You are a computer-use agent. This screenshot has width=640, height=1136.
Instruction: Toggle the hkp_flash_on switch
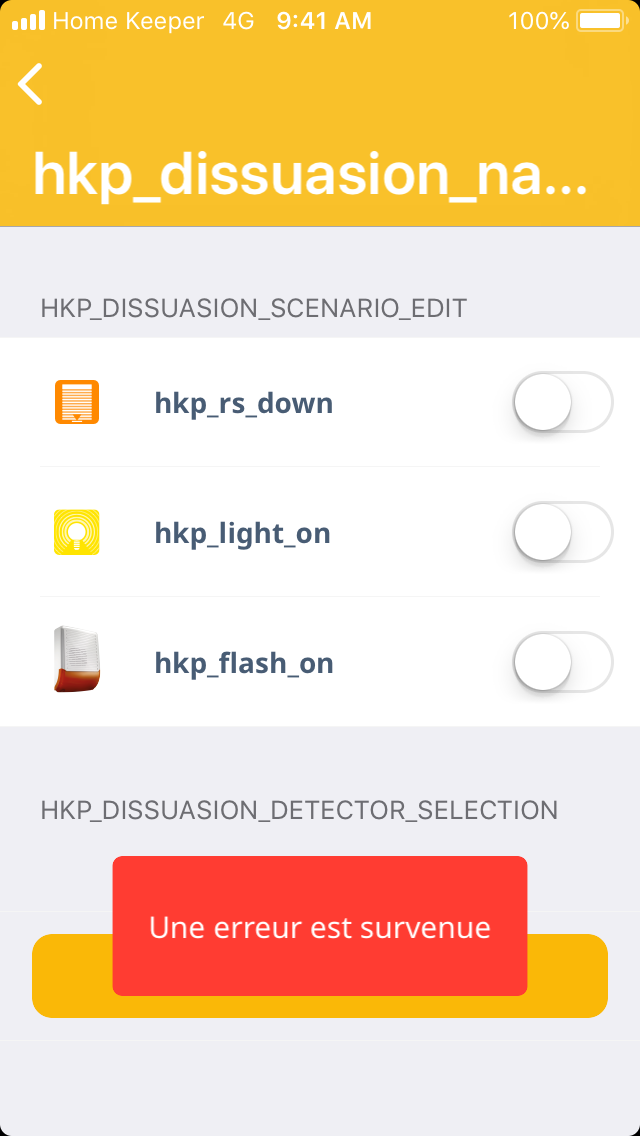(562, 662)
